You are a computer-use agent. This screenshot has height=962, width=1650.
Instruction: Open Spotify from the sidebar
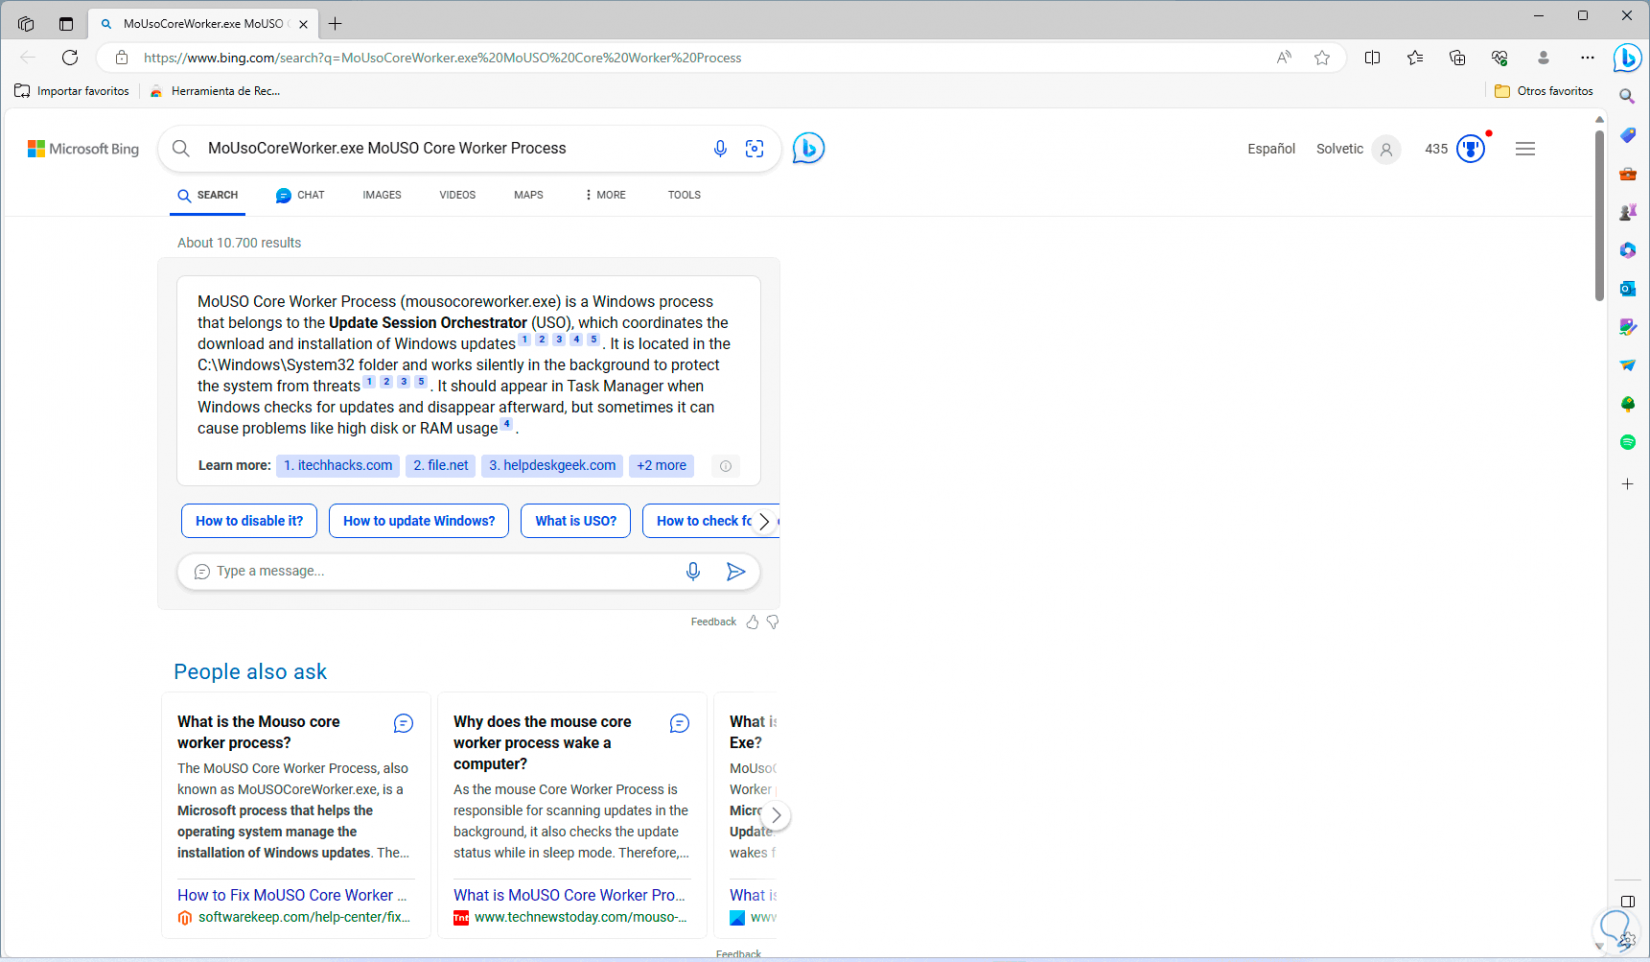[x=1628, y=442]
